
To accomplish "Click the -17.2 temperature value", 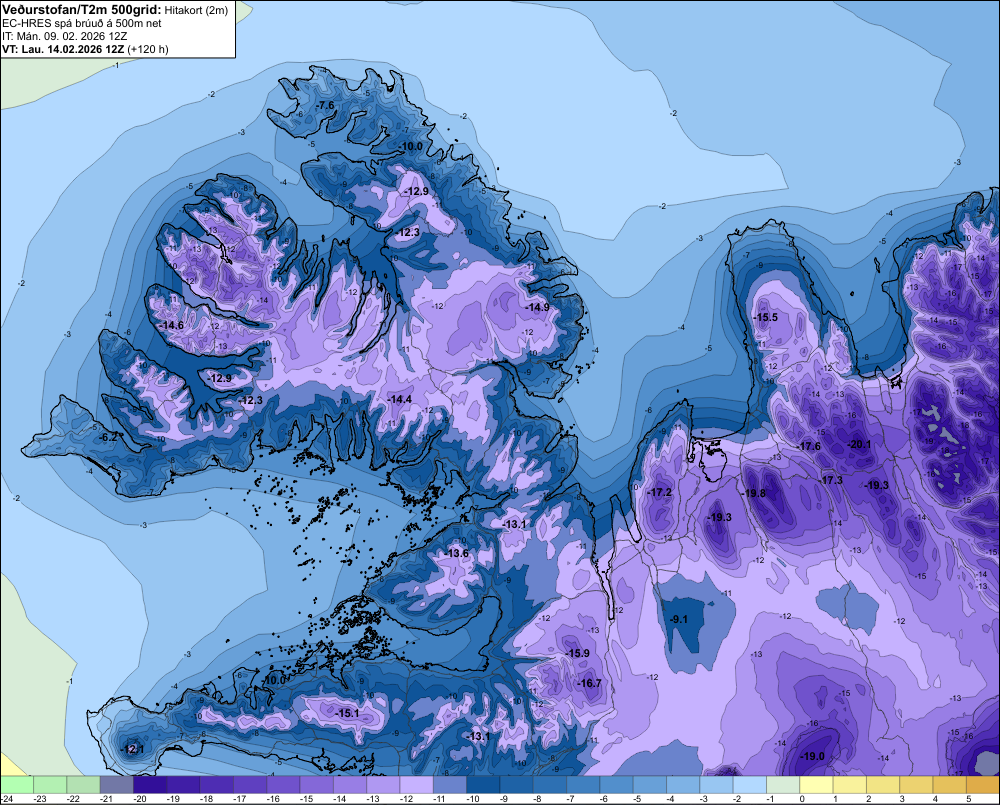I will click(x=659, y=492).
